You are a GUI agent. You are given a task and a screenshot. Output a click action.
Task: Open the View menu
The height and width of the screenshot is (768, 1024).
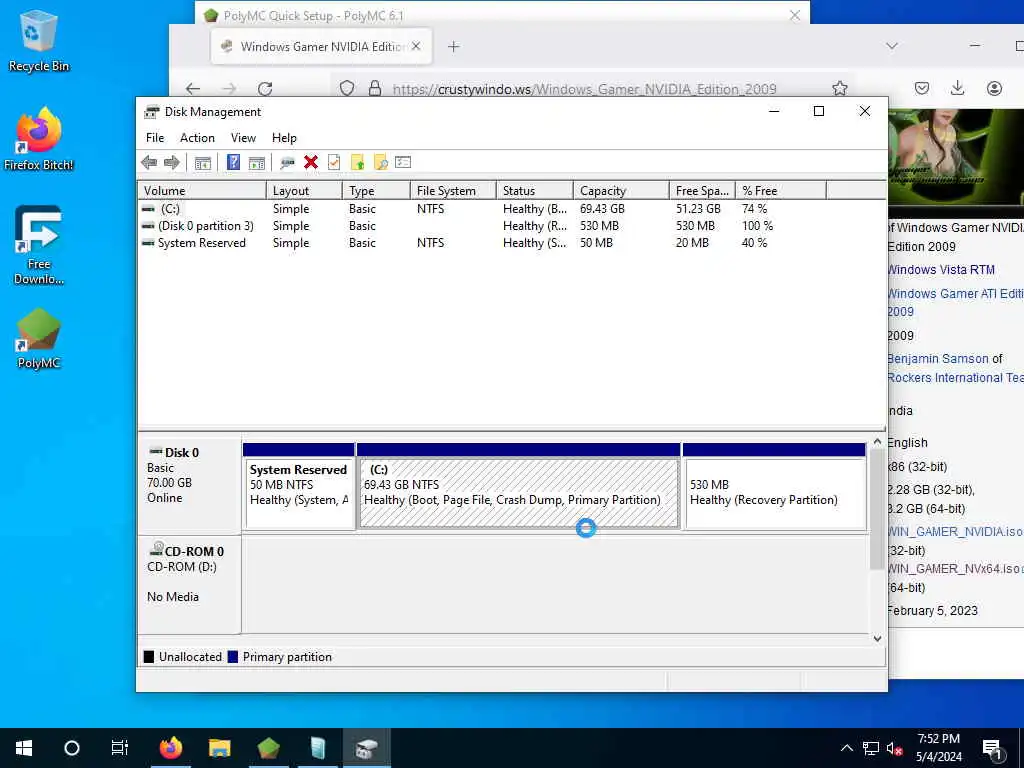(x=243, y=138)
